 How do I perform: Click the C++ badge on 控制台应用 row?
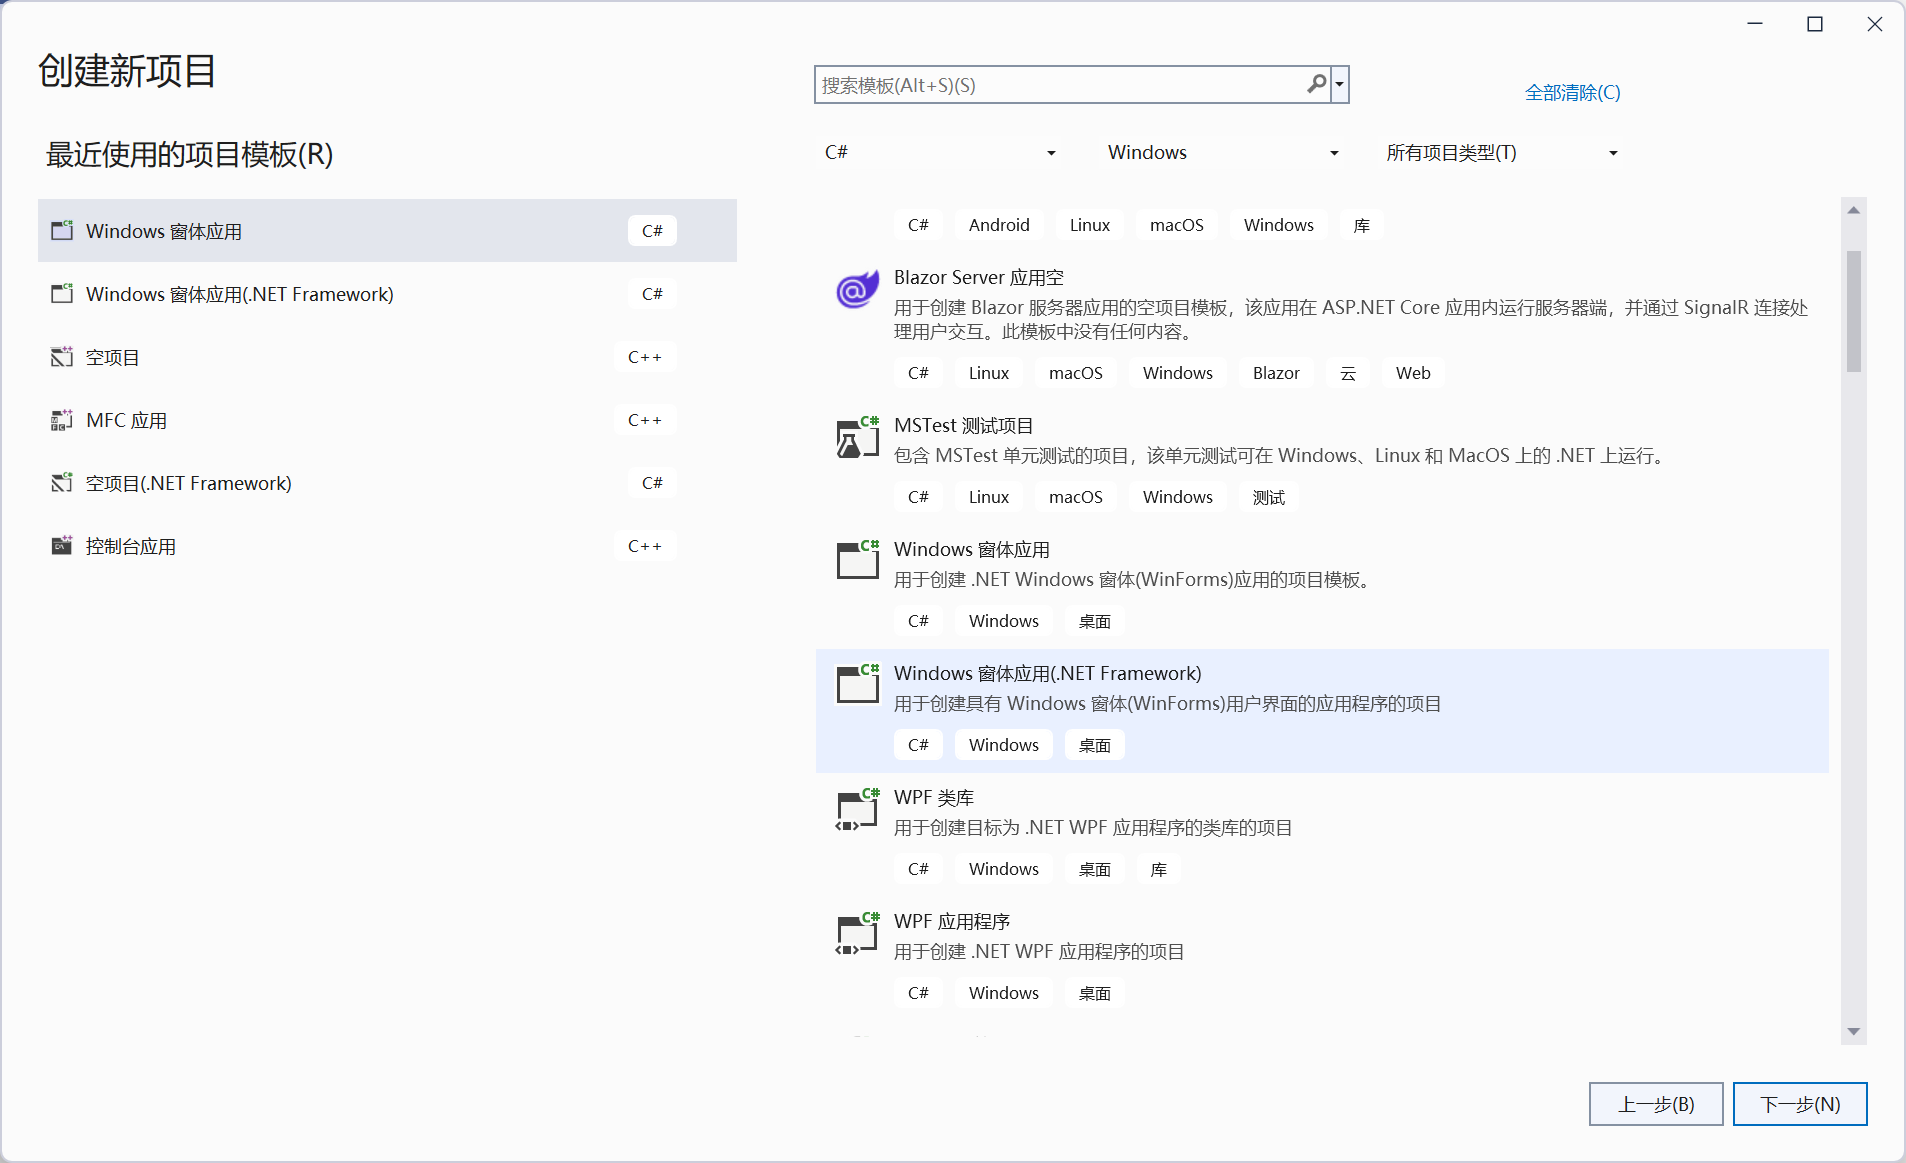645,545
